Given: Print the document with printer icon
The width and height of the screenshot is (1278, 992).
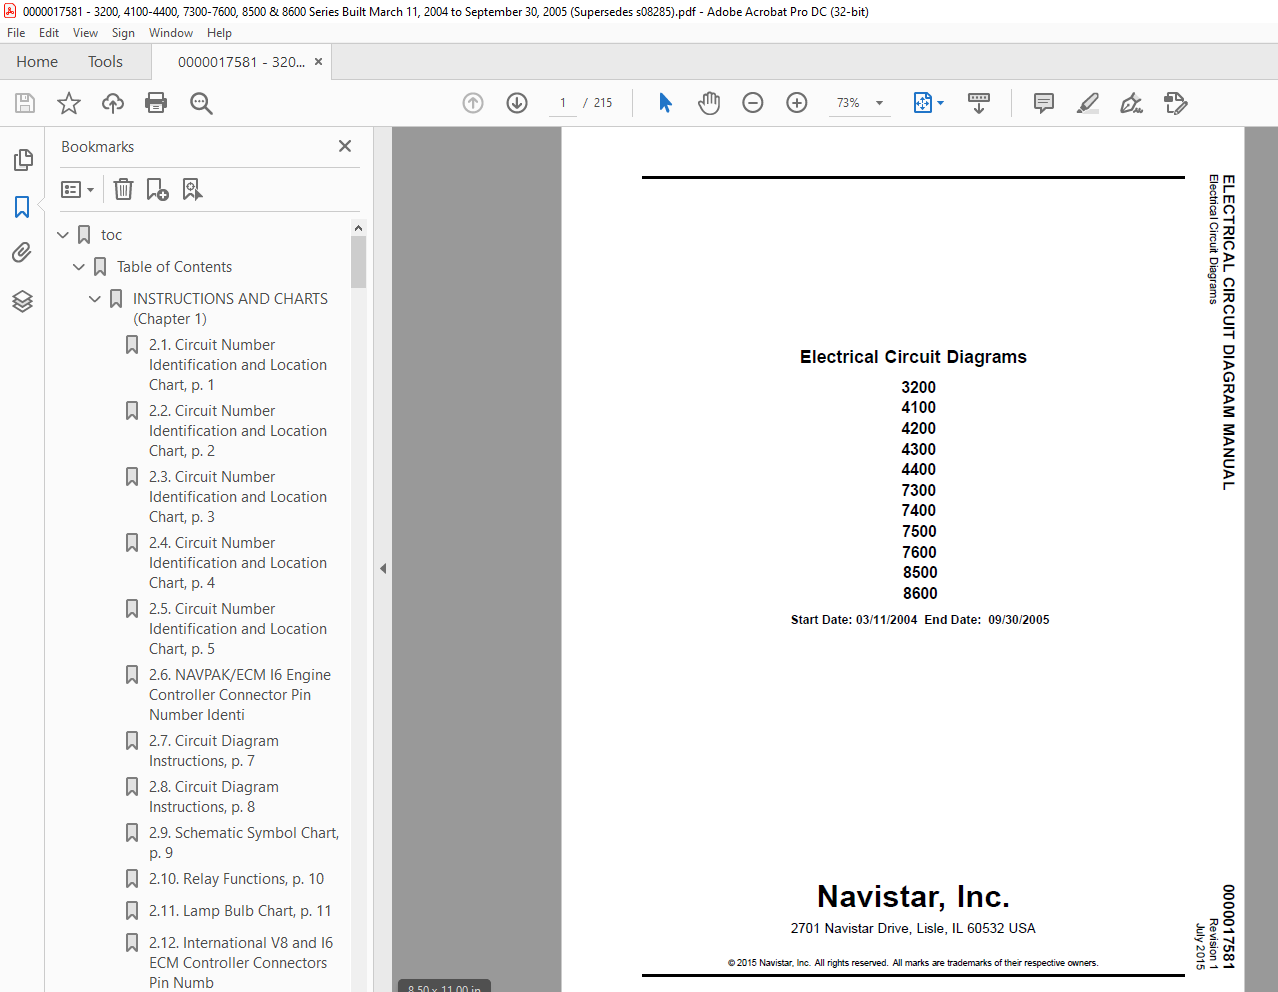Looking at the screenshot, I should tap(156, 103).
